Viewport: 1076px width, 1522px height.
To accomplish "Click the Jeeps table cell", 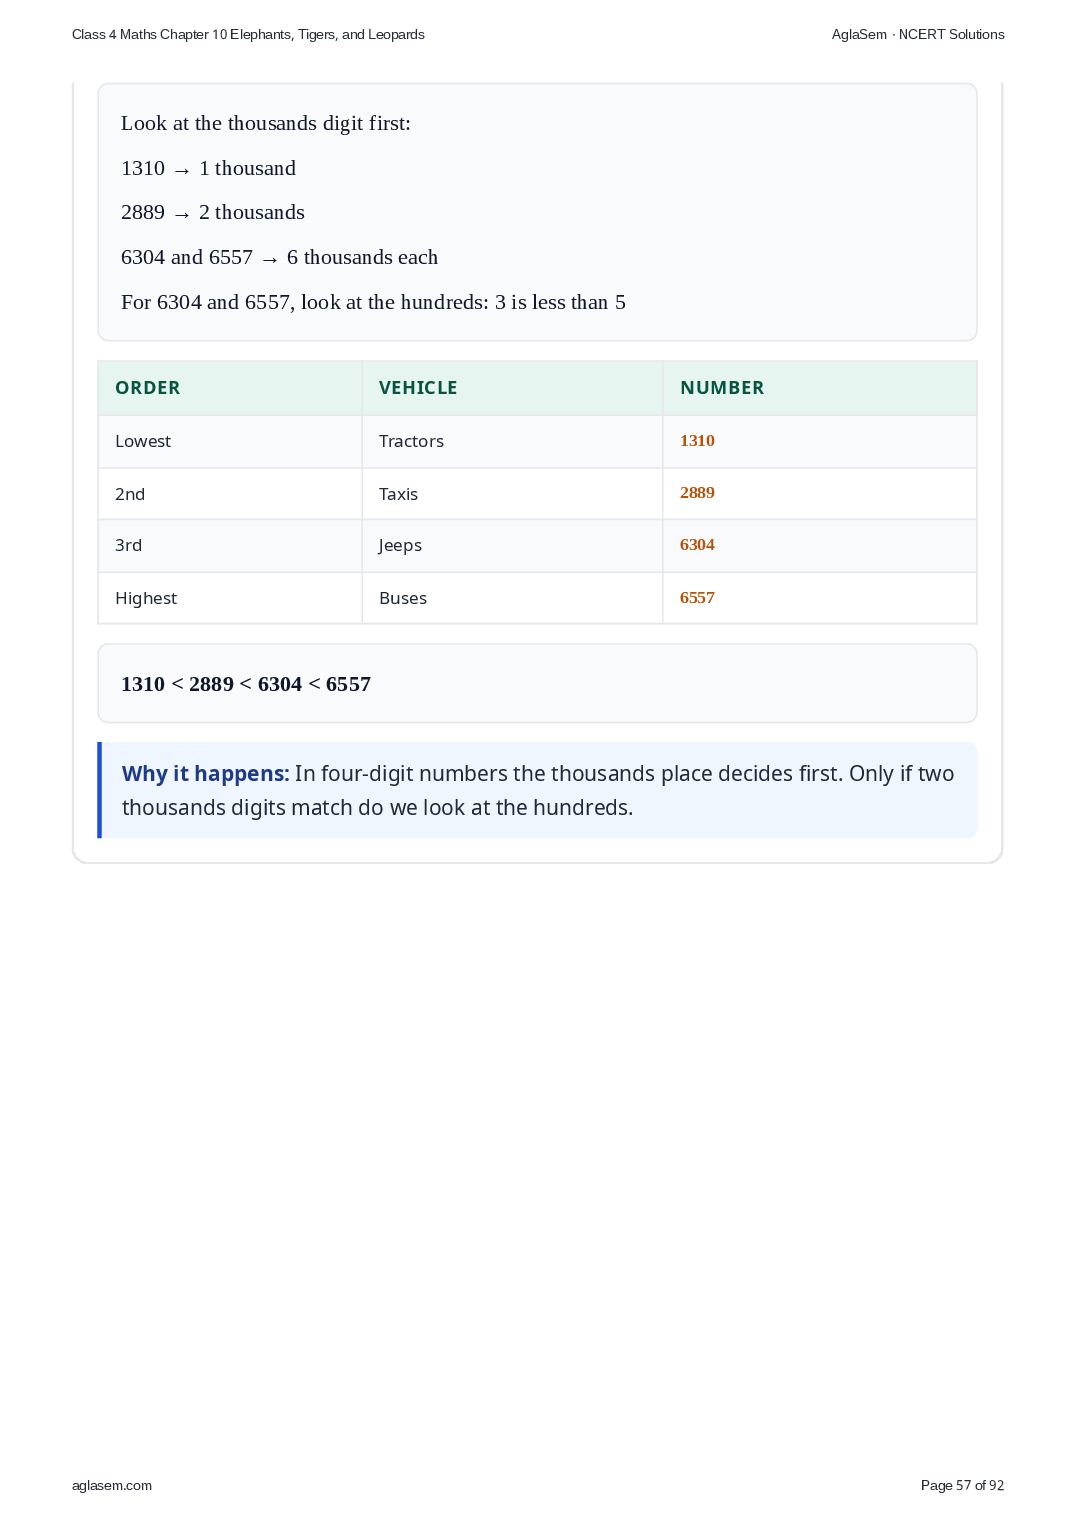I will pos(512,546).
